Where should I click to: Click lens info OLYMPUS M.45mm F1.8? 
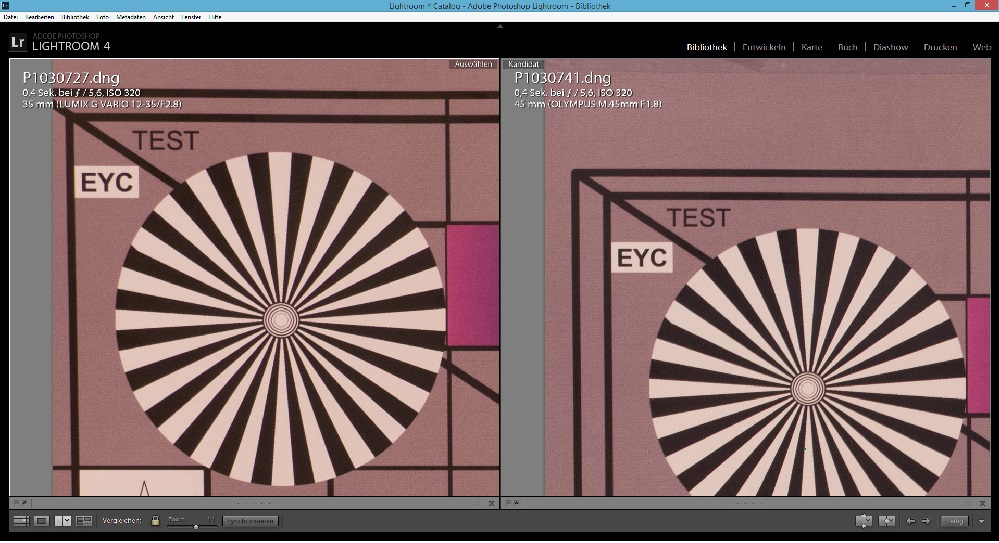605,104
